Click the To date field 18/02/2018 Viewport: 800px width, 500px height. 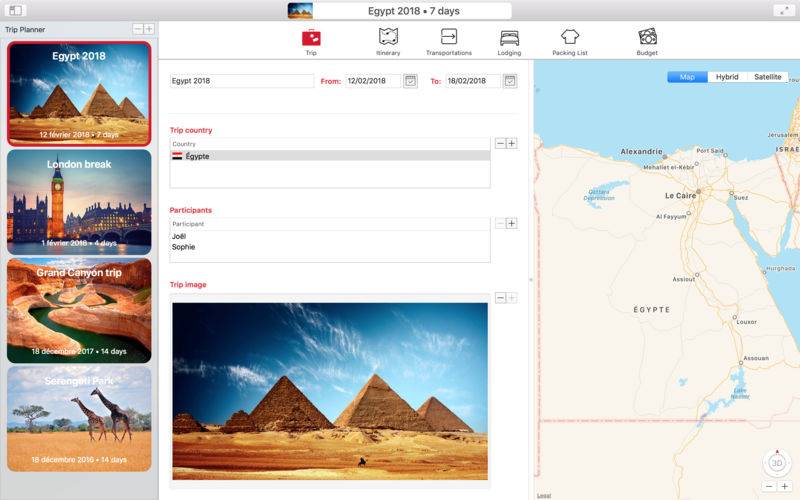tap(473, 81)
